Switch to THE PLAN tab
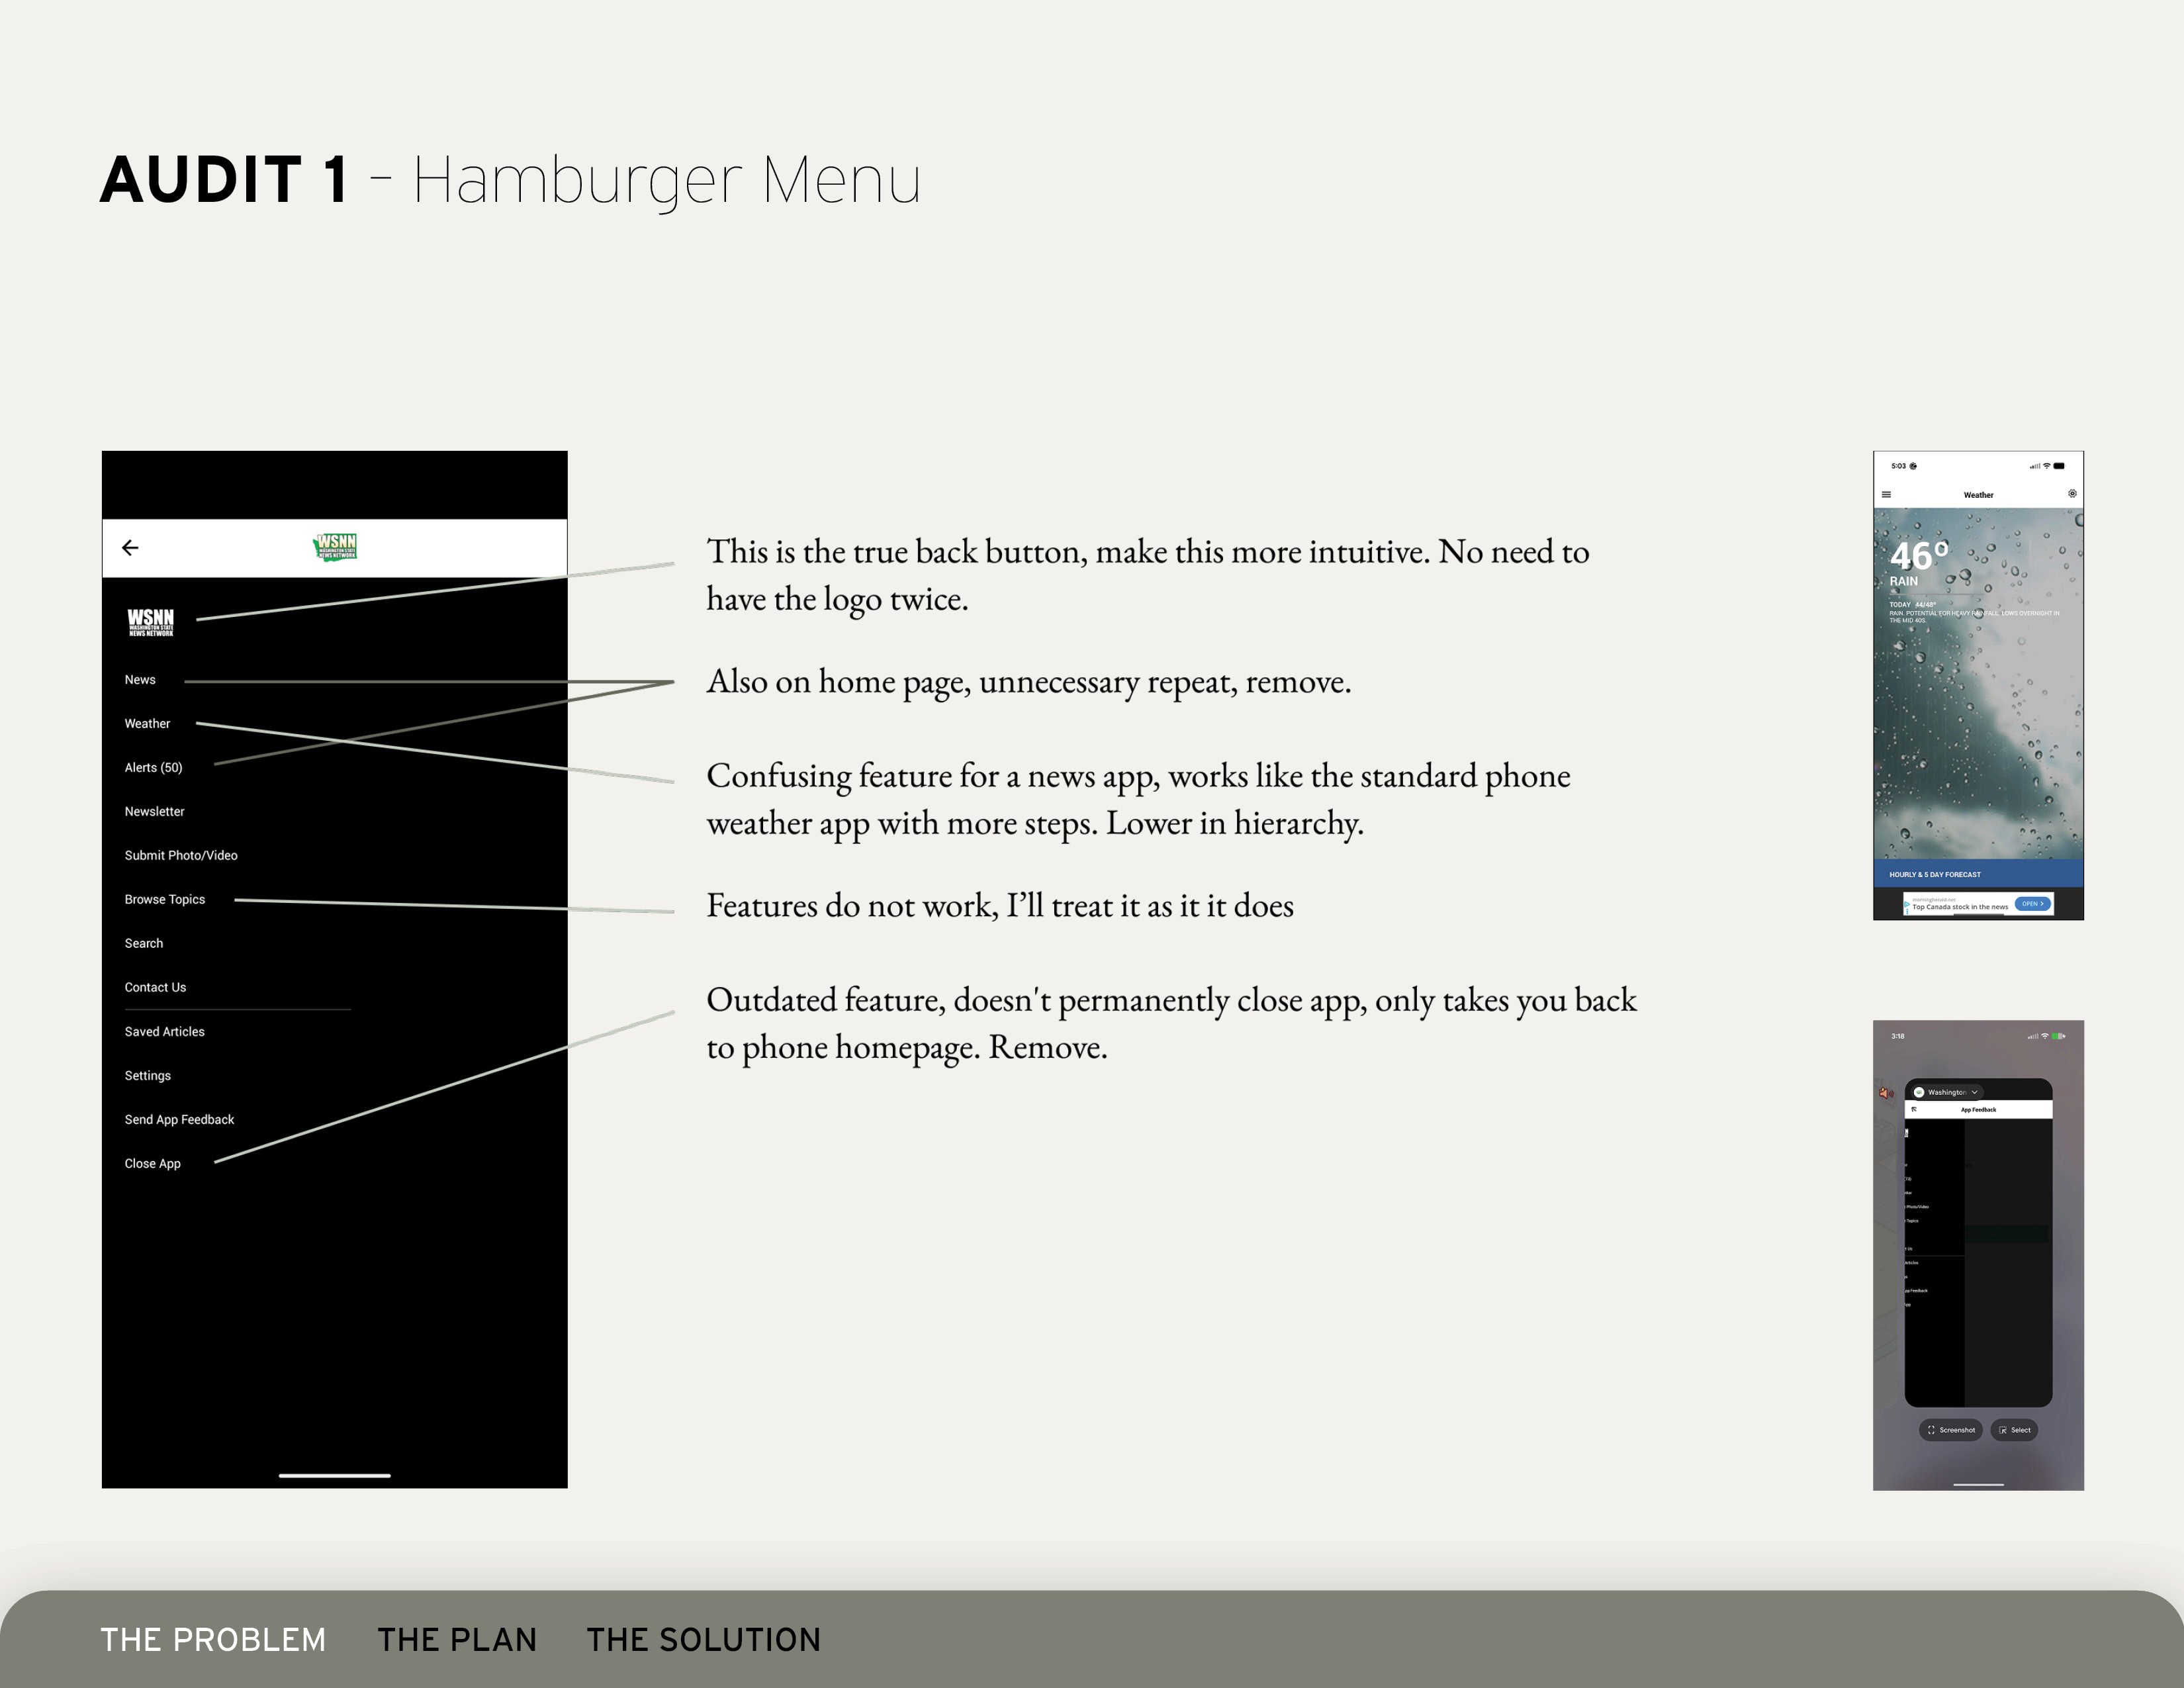Screen dimensions: 2184x1688 pyautogui.click(x=457, y=1640)
